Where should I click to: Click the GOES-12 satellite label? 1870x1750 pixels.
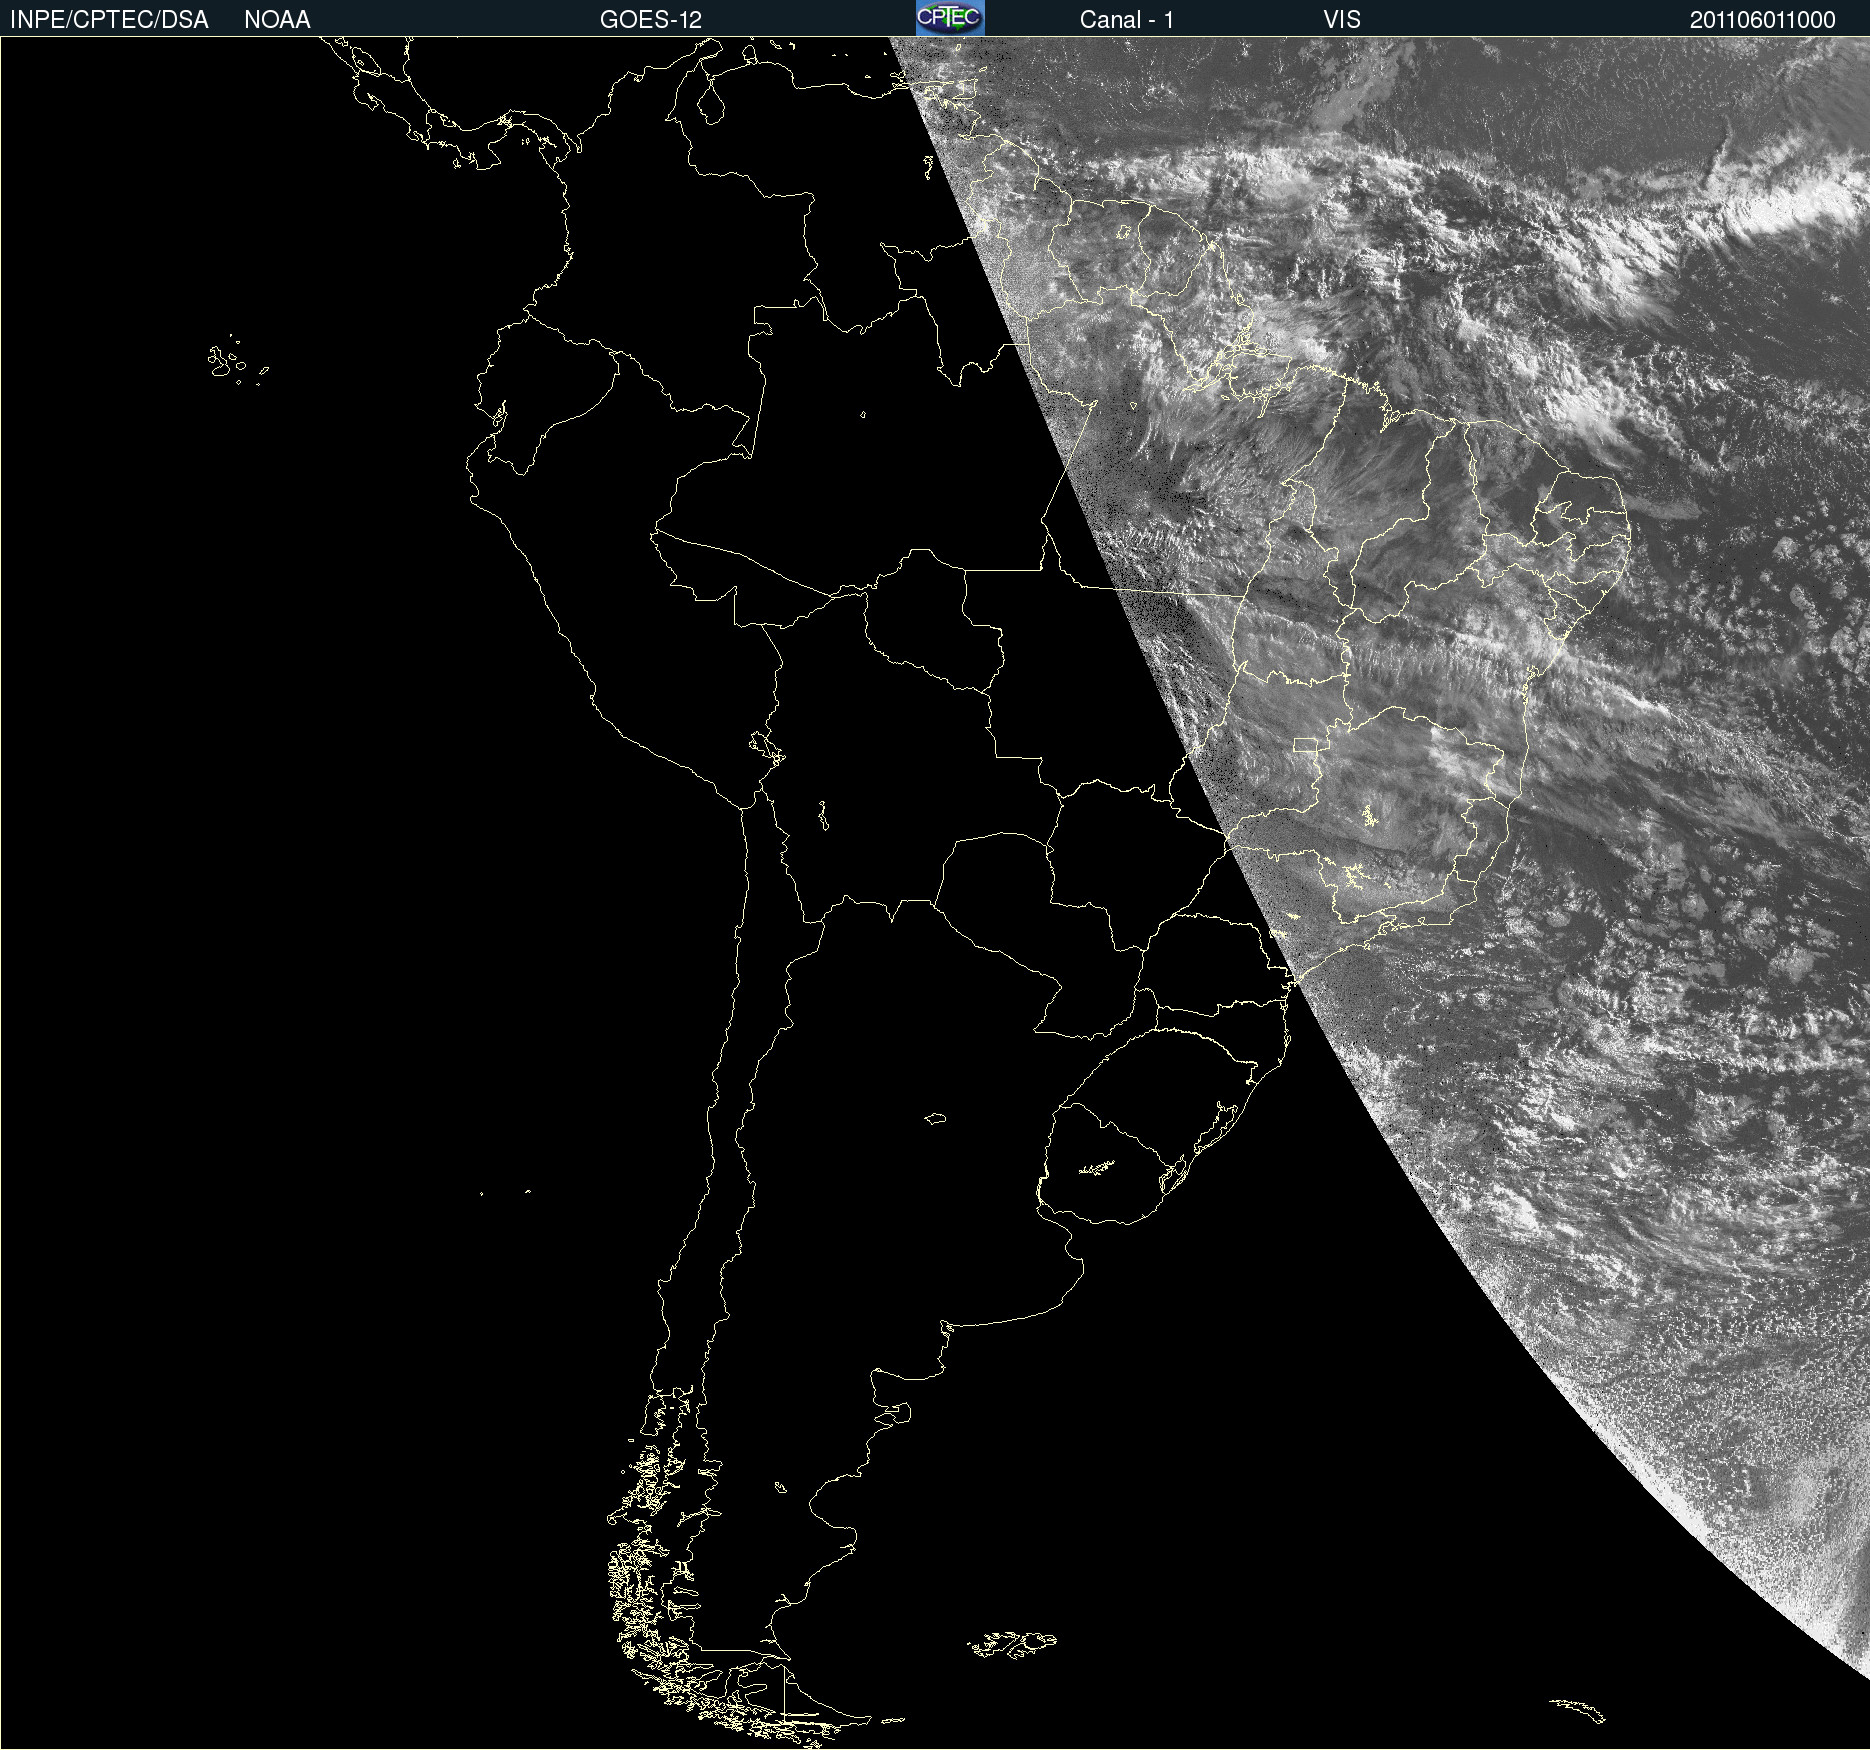click(651, 20)
